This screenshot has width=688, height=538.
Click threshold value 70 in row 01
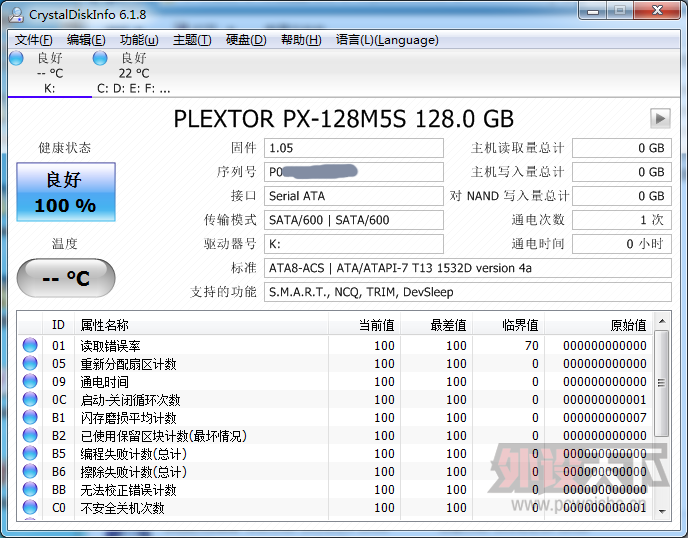531,345
